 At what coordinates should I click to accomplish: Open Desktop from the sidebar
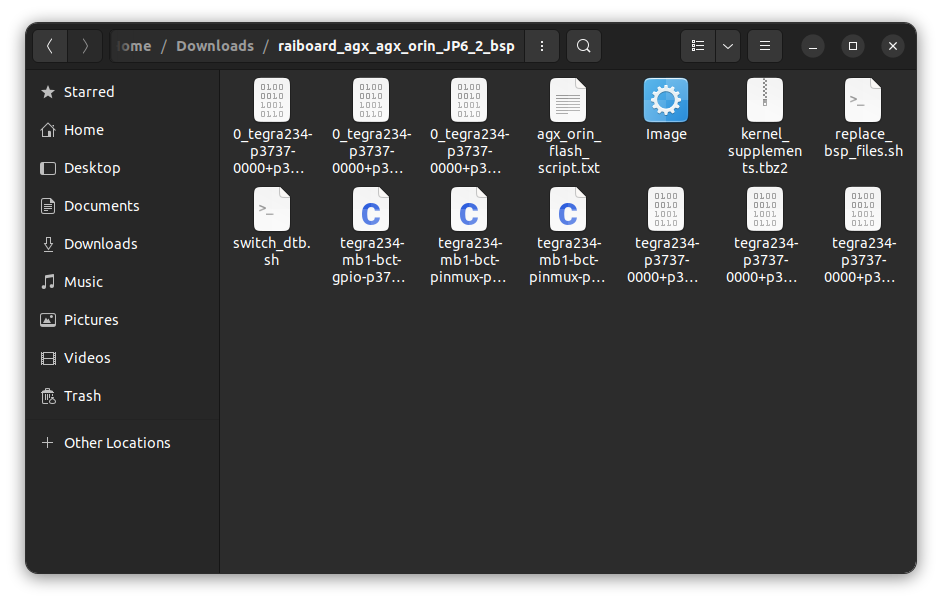point(123,168)
